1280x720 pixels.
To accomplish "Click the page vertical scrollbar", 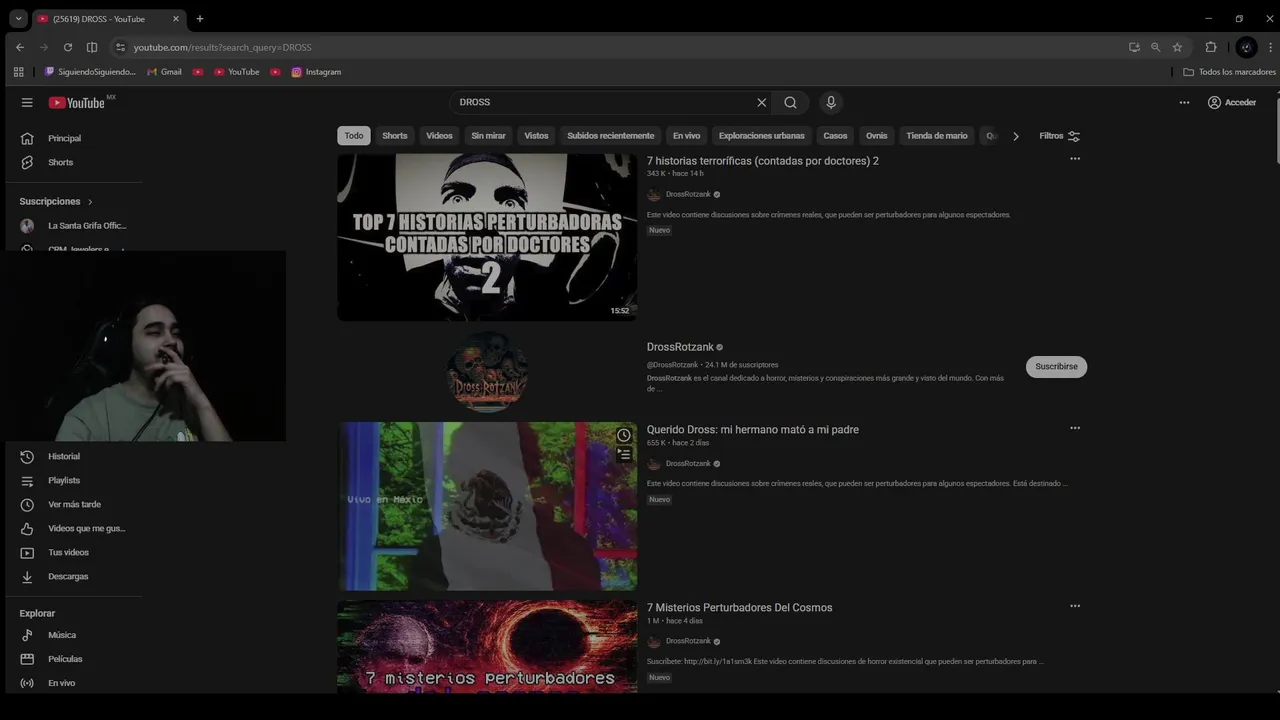I will (x=1276, y=127).
